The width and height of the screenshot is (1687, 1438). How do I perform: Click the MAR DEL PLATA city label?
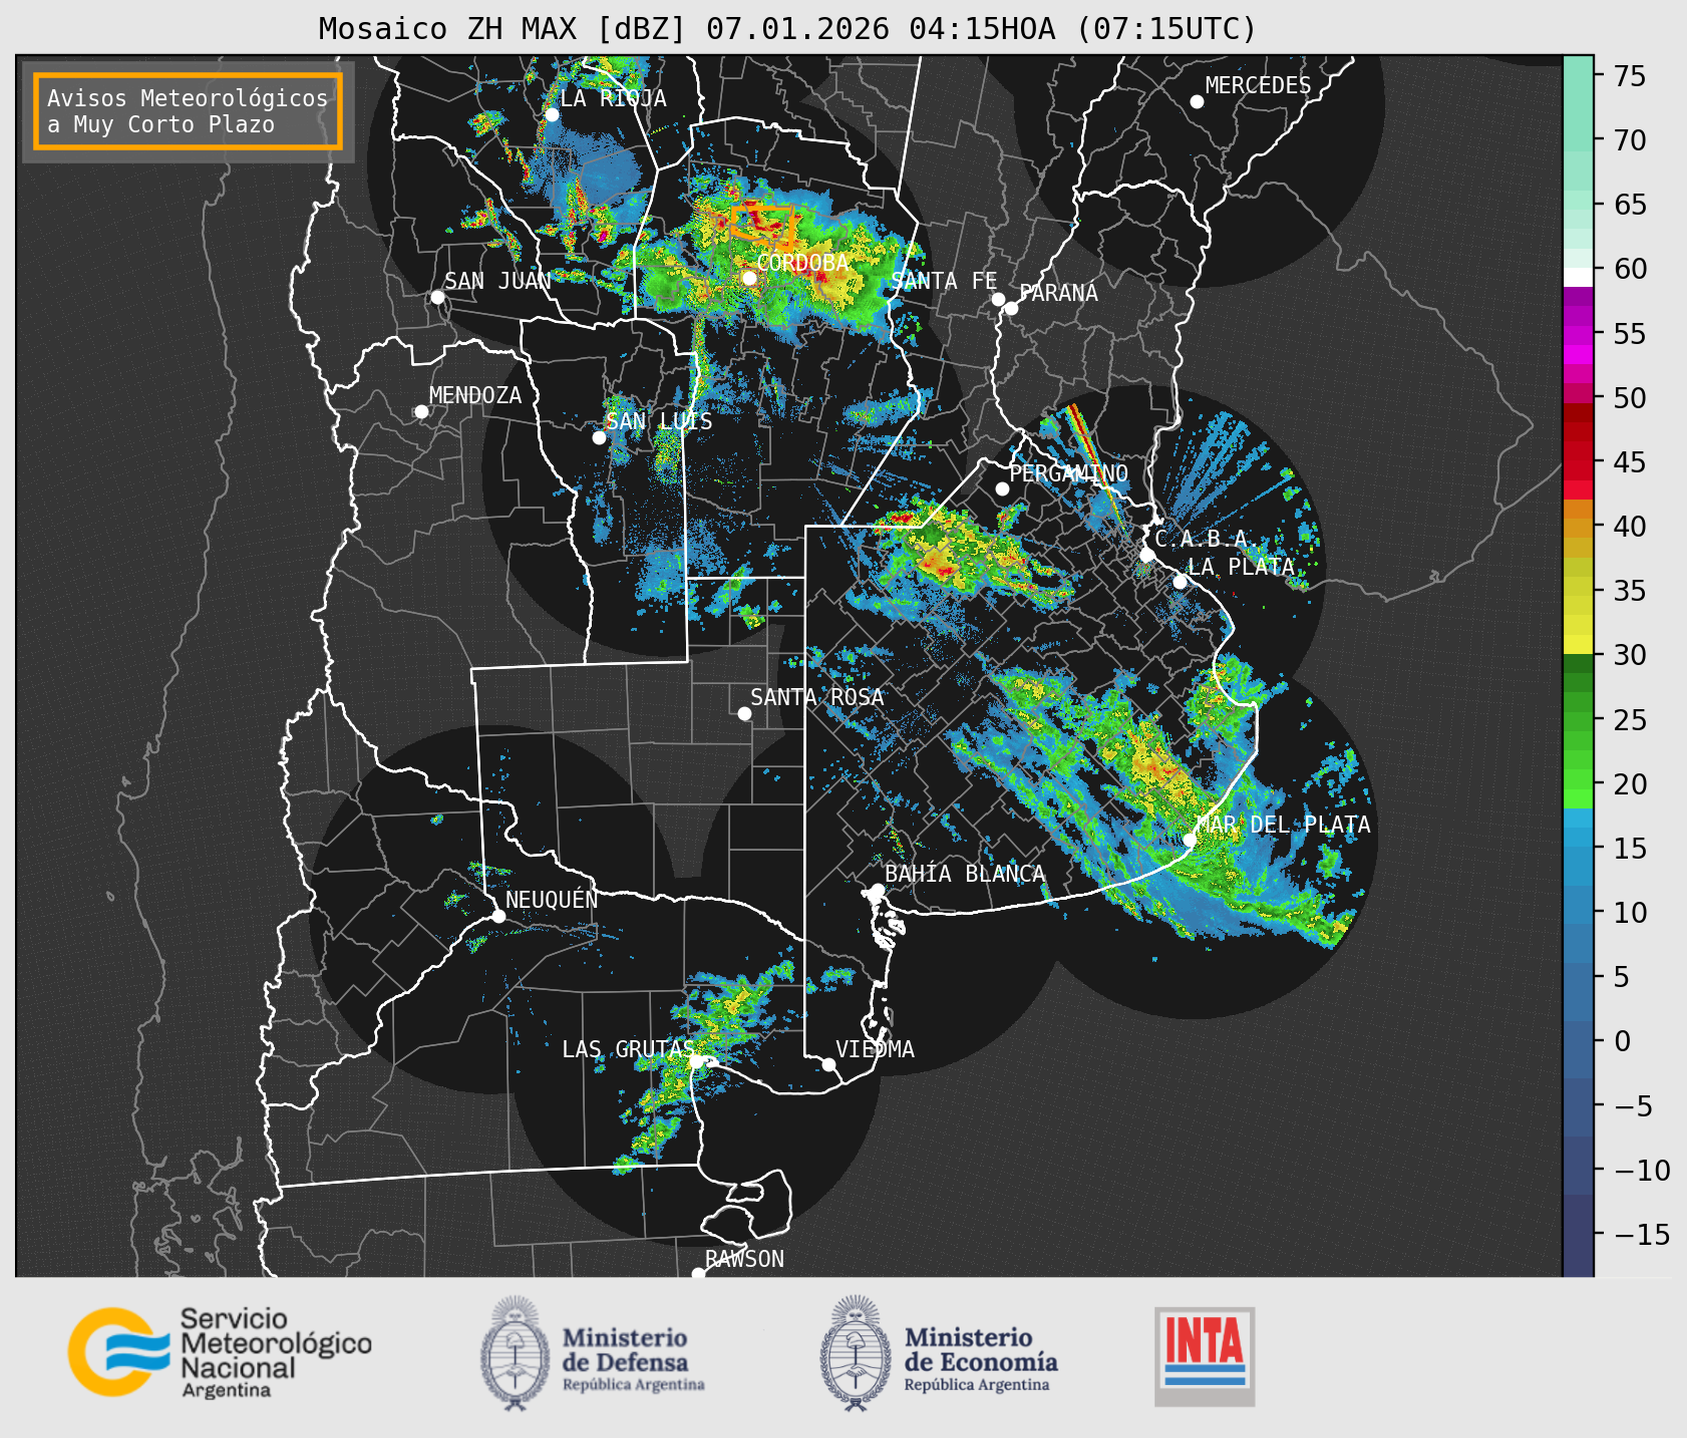(x=1283, y=825)
